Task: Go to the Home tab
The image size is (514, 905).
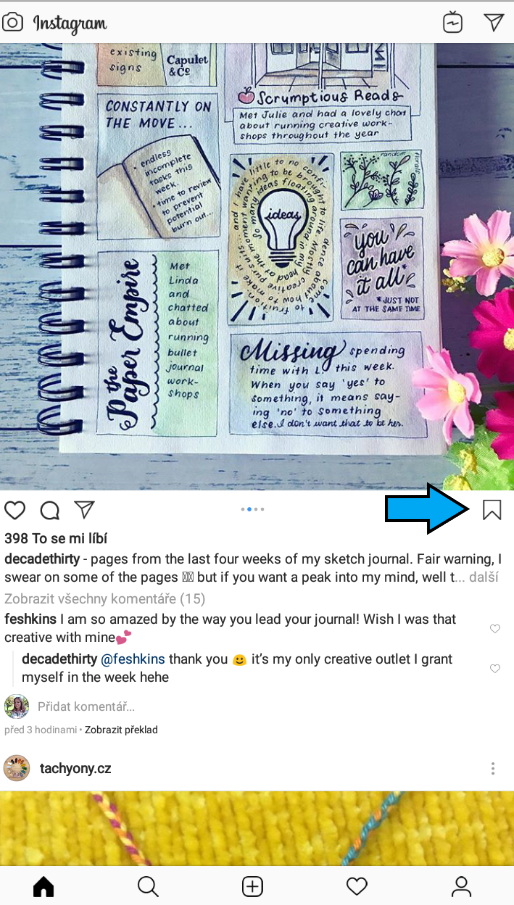Action: coord(44,886)
